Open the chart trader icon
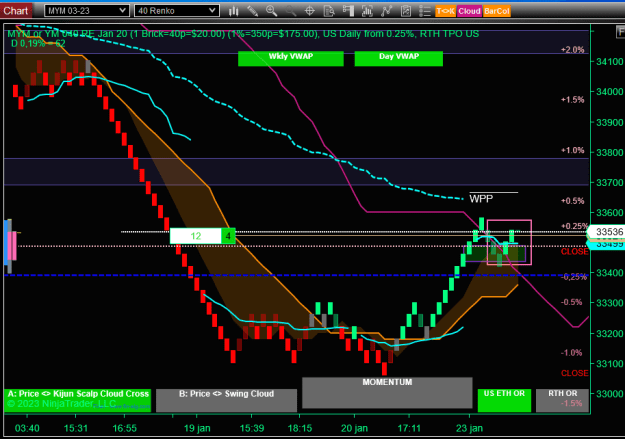 [x=348, y=11]
